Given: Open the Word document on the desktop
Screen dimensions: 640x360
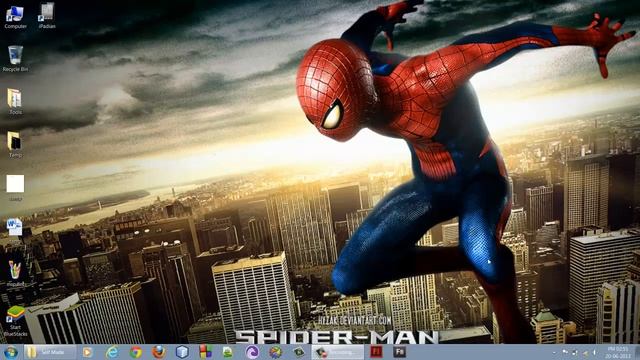Looking at the screenshot, I should (x=15, y=227).
